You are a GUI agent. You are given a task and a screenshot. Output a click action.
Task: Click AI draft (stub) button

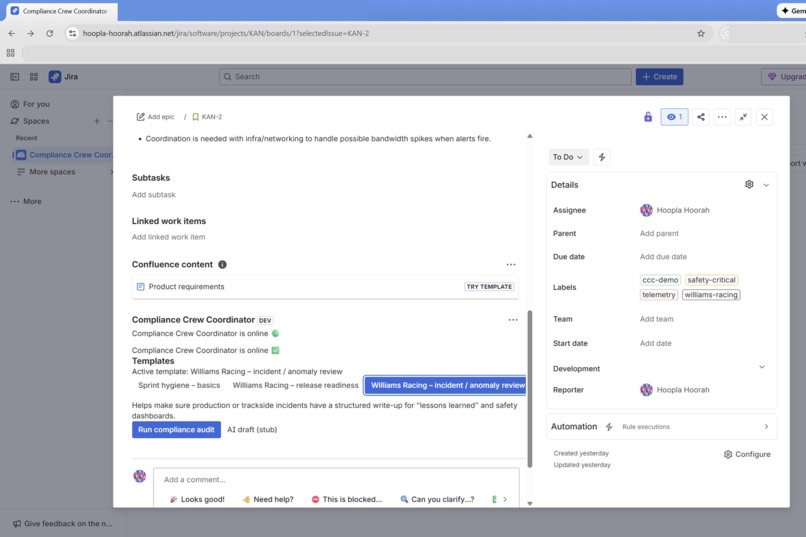[x=252, y=430]
